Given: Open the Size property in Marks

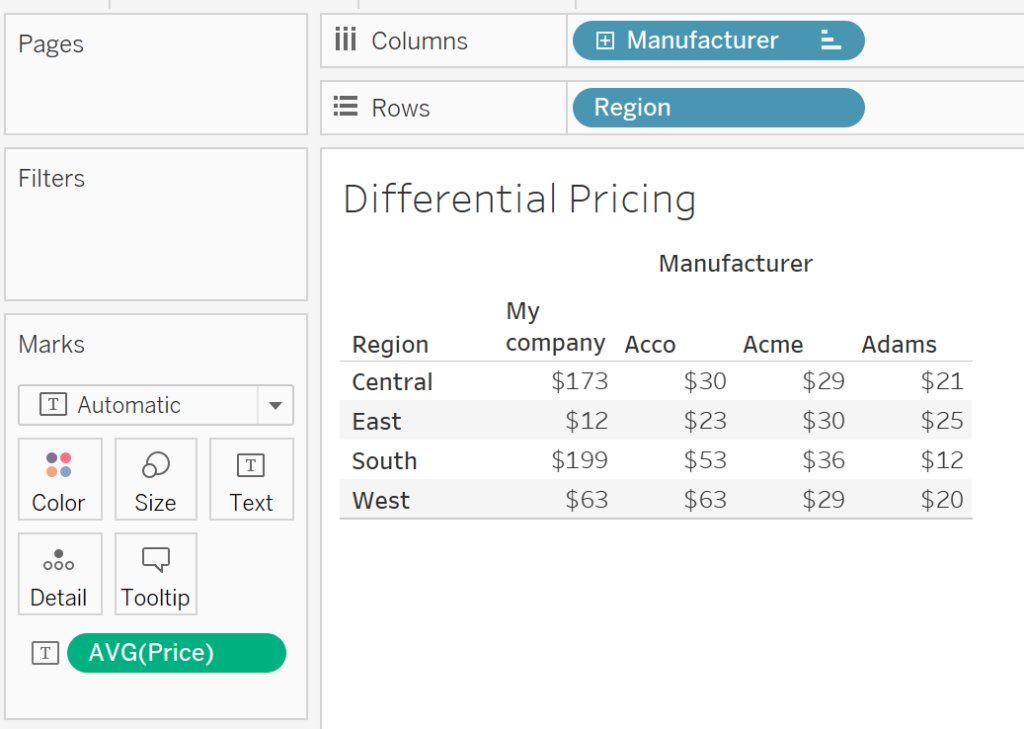Looking at the screenshot, I should [155, 479].
